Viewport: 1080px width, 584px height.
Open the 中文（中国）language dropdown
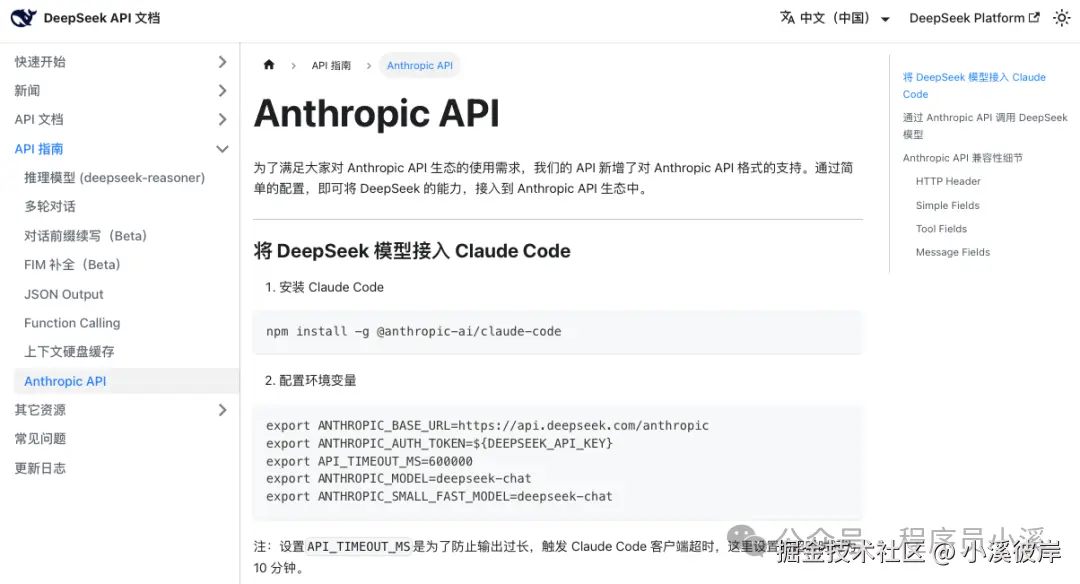[x=835, y=19]
